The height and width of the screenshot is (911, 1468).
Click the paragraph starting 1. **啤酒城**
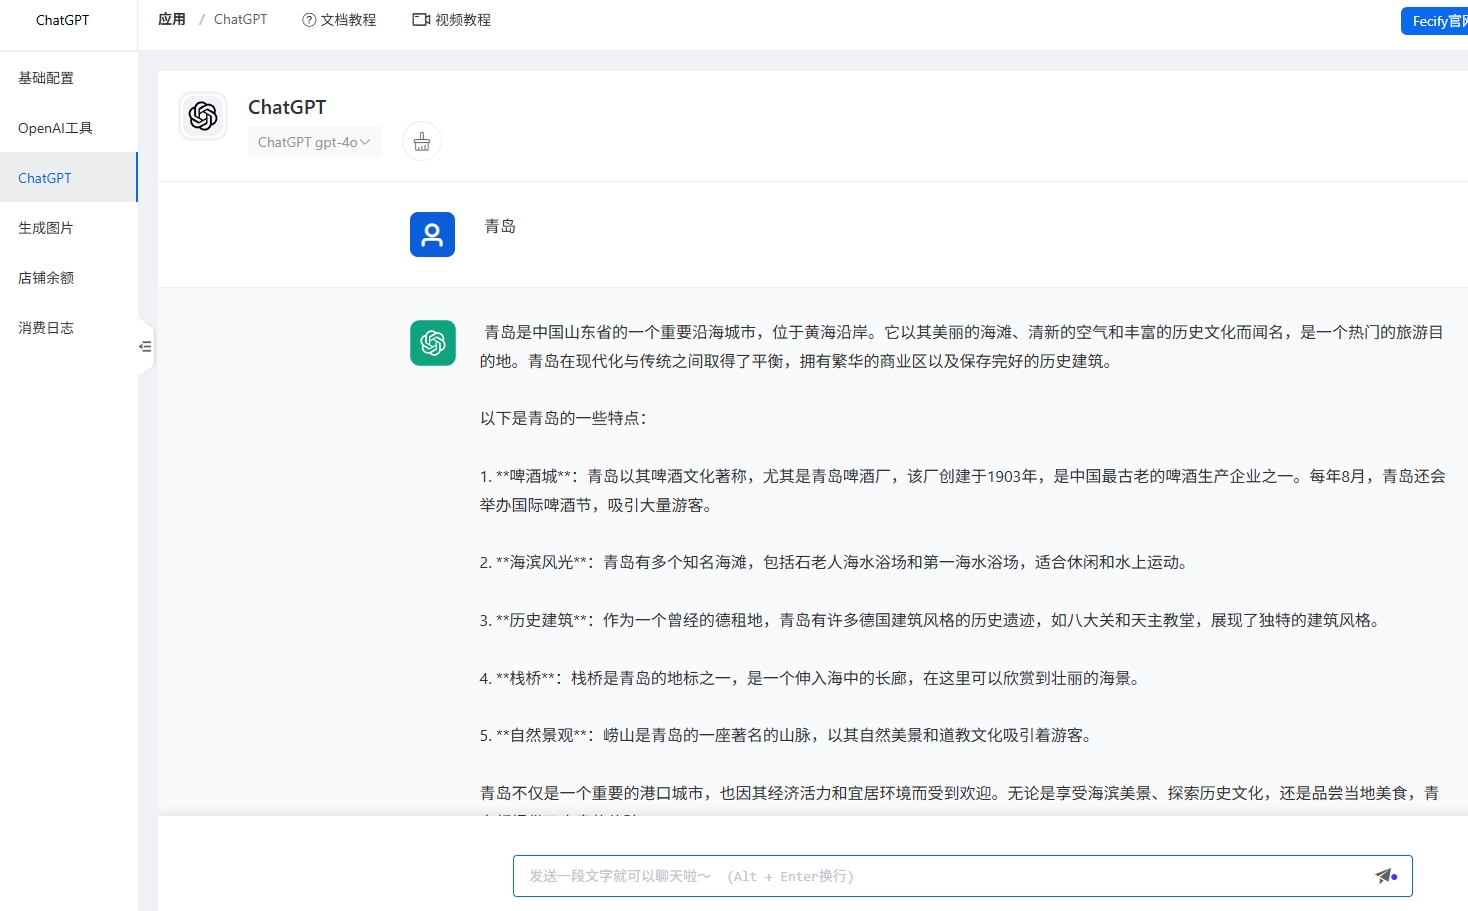[x=963, y=490]
